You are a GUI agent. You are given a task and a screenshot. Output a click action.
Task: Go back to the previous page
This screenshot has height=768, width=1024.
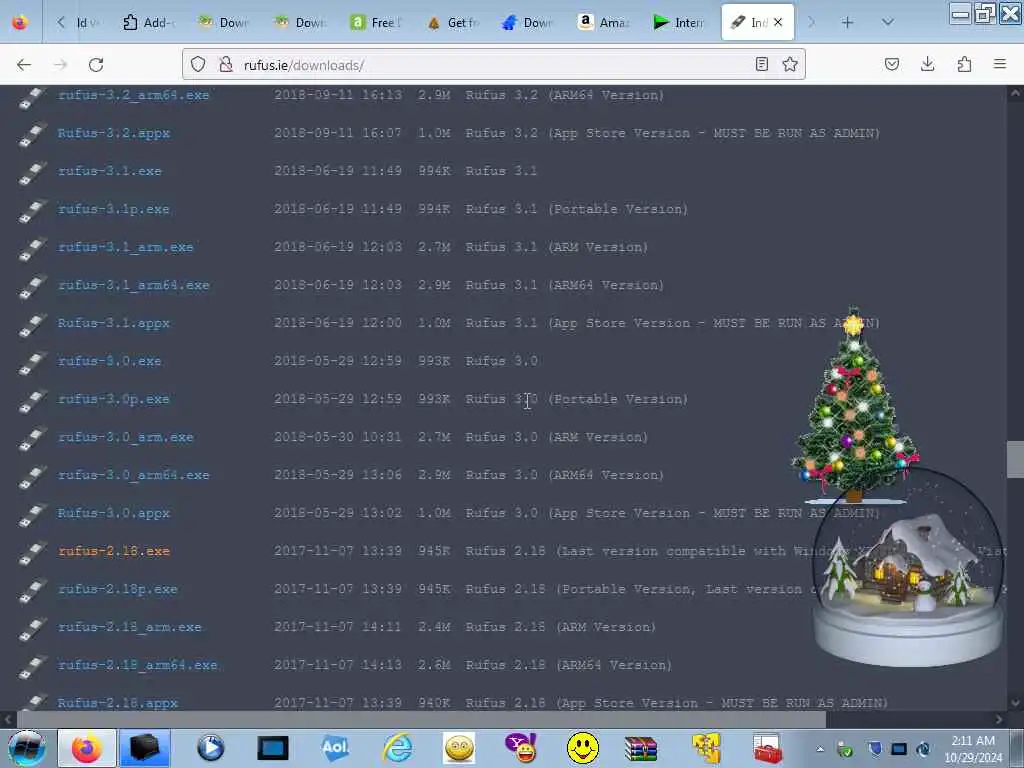tap(24, 65)
